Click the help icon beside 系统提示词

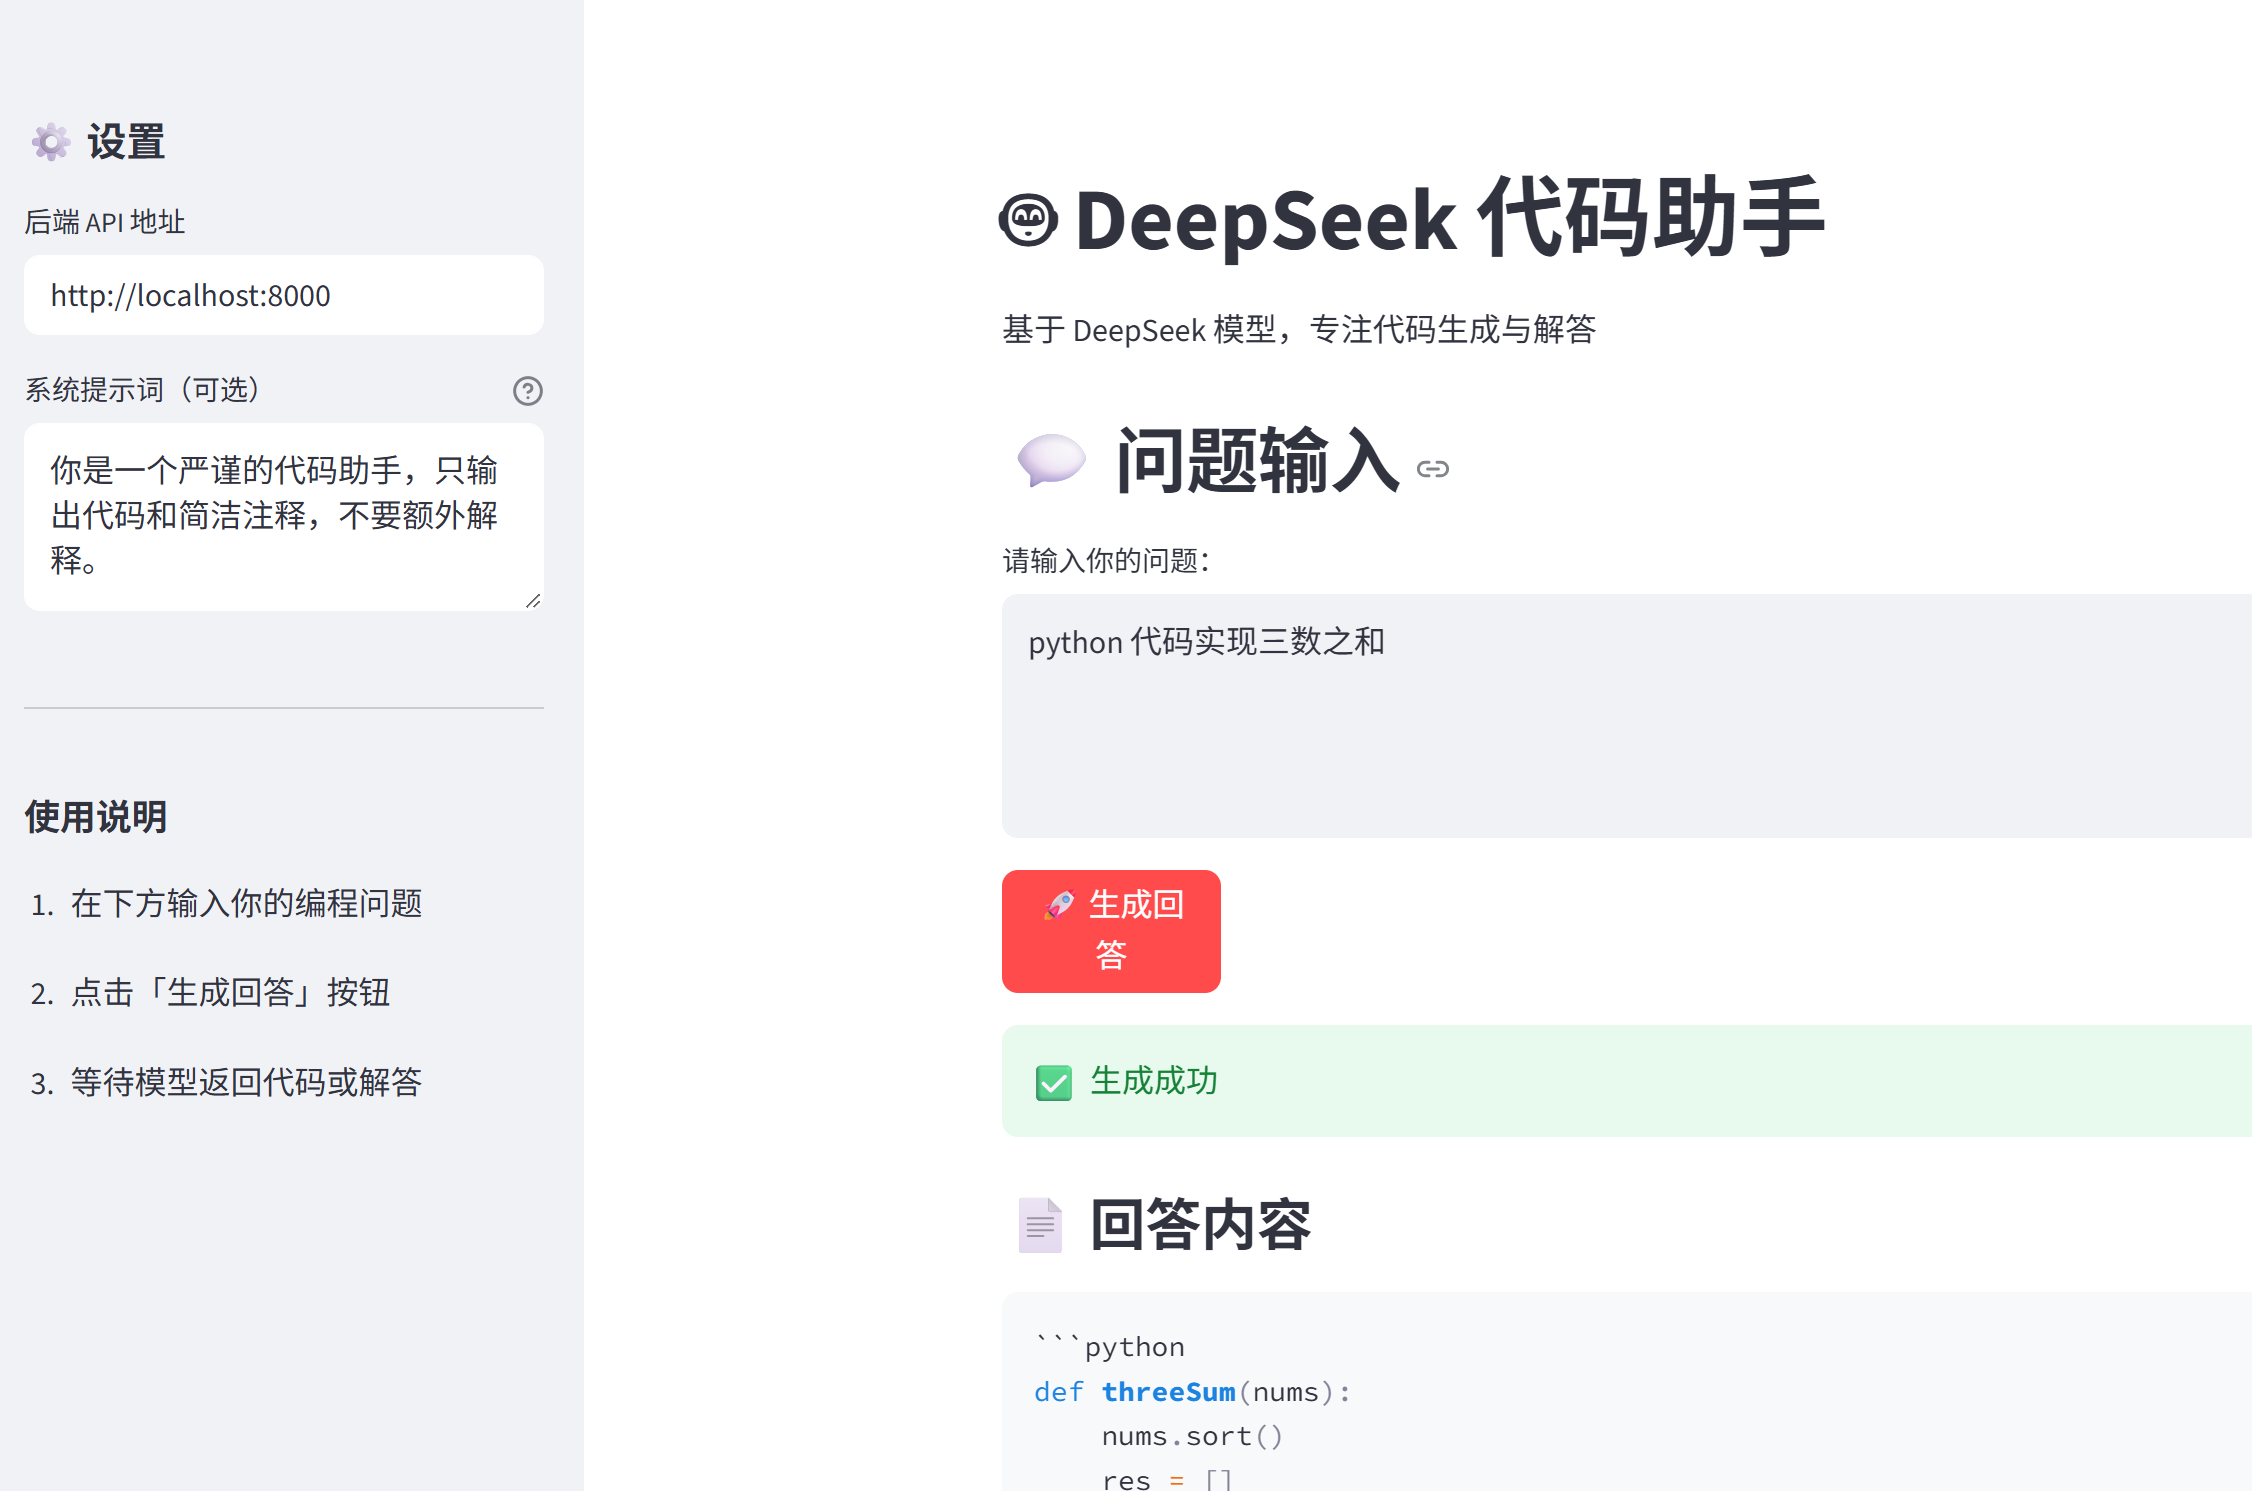click(x=528, y=391)
